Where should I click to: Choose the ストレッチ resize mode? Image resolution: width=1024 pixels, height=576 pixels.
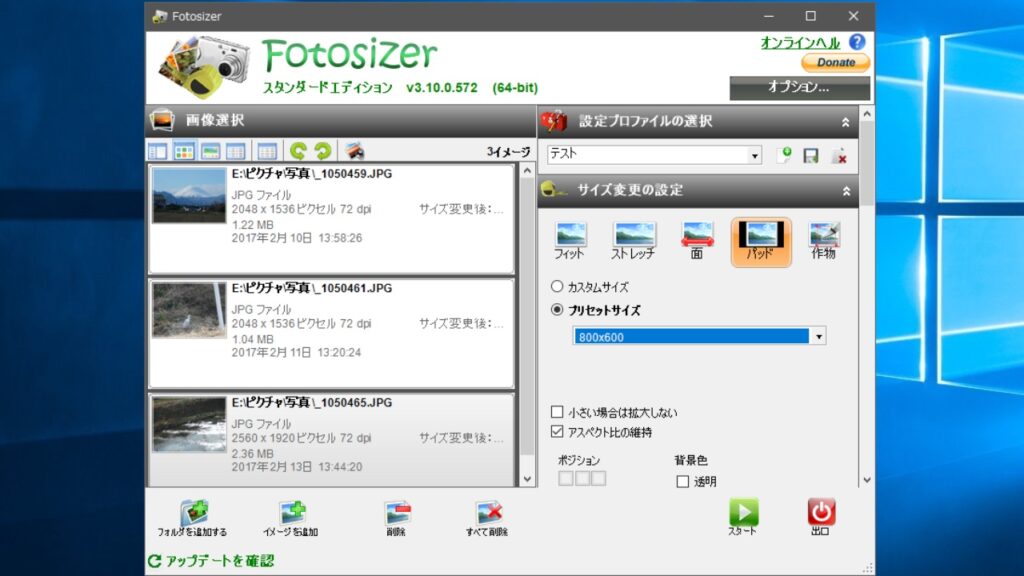coord(633,241)
